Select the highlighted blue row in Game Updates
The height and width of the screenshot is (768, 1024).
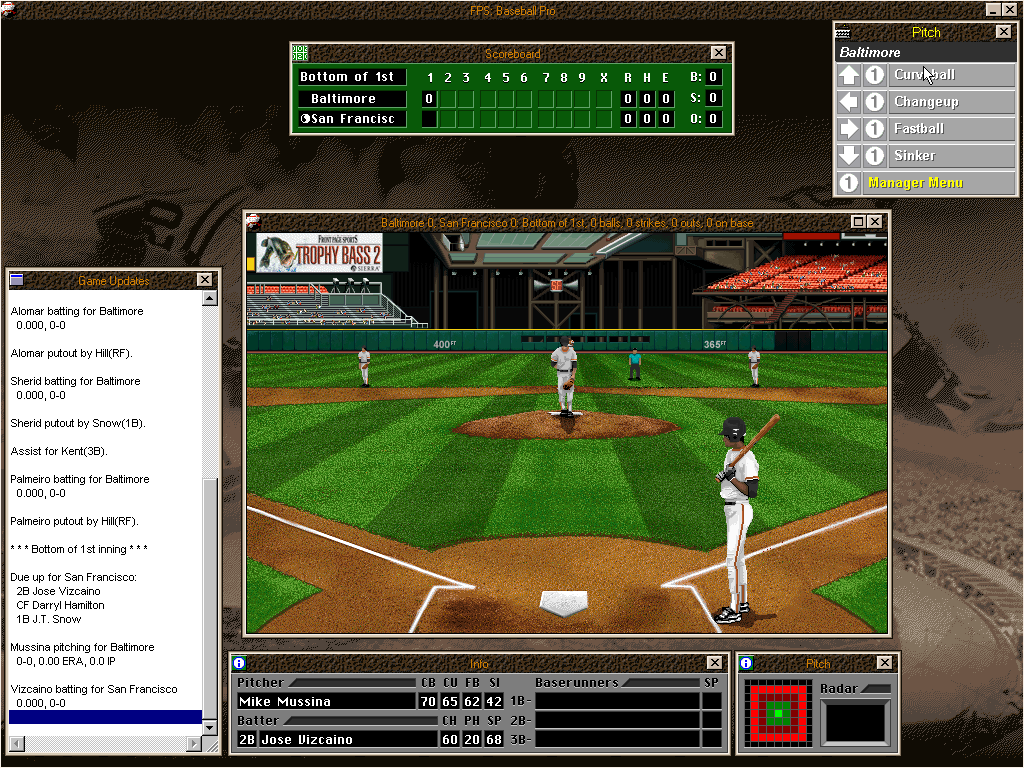105,717
